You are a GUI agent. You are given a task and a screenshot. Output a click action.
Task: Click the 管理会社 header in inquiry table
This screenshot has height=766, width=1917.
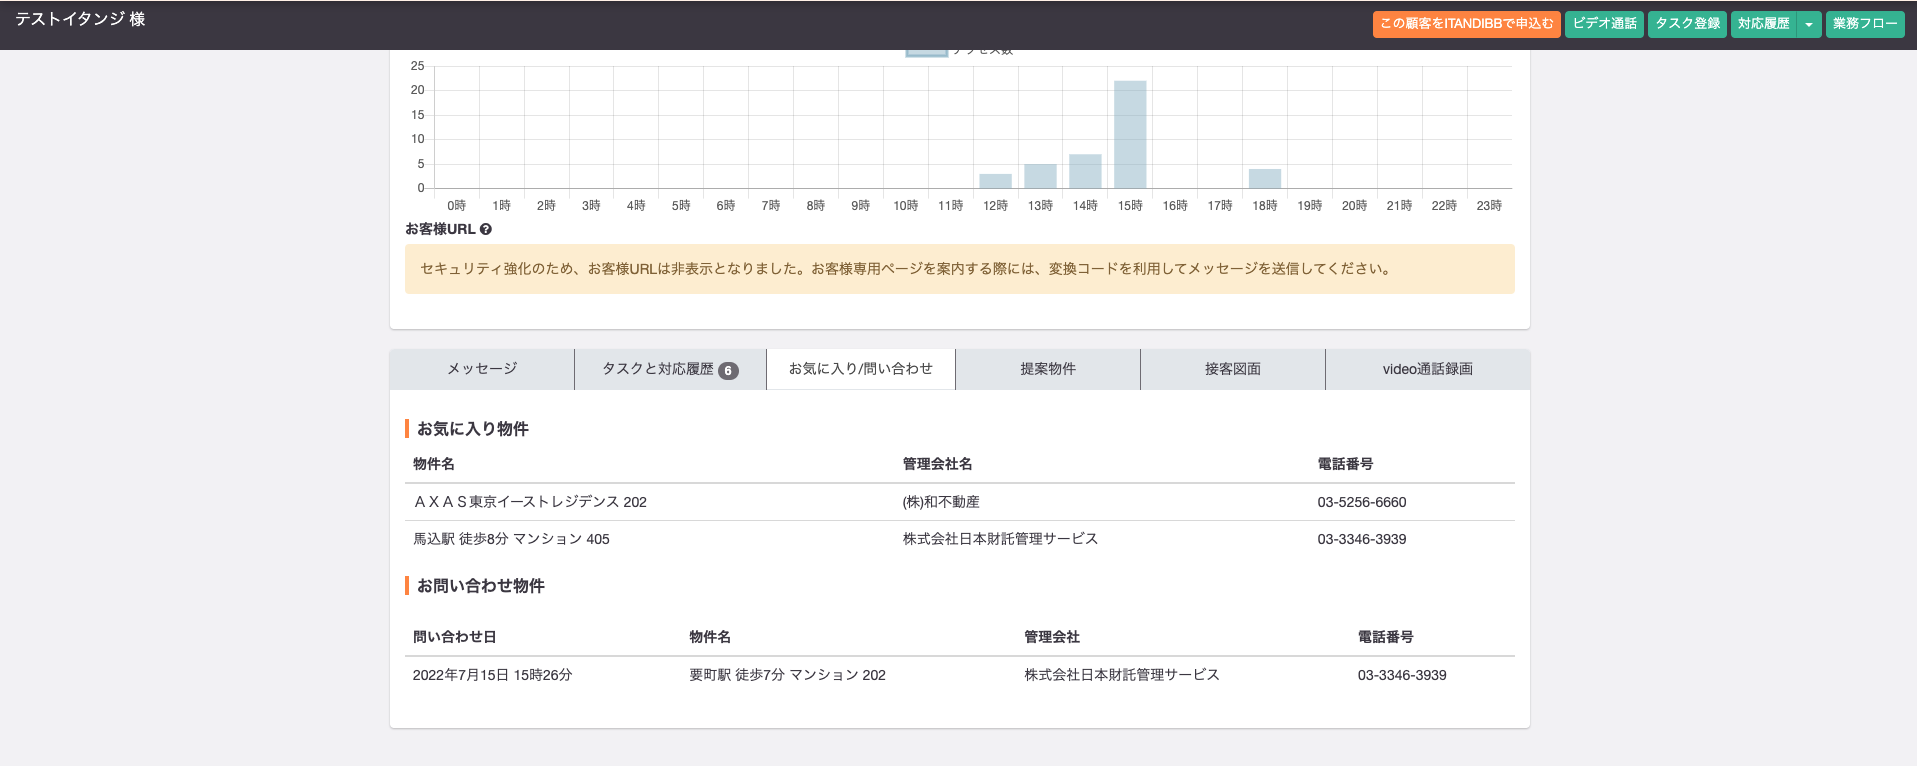(x=1052, y=637)
